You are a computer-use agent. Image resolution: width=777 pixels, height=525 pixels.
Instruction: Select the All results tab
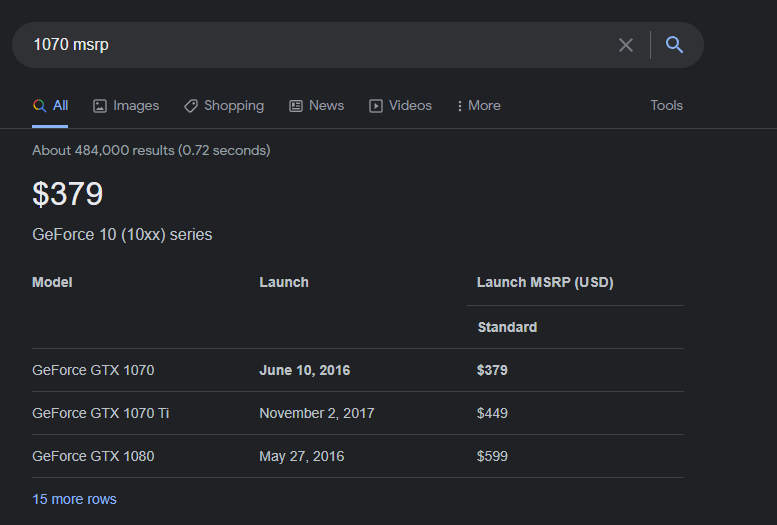tap(51, 106)
